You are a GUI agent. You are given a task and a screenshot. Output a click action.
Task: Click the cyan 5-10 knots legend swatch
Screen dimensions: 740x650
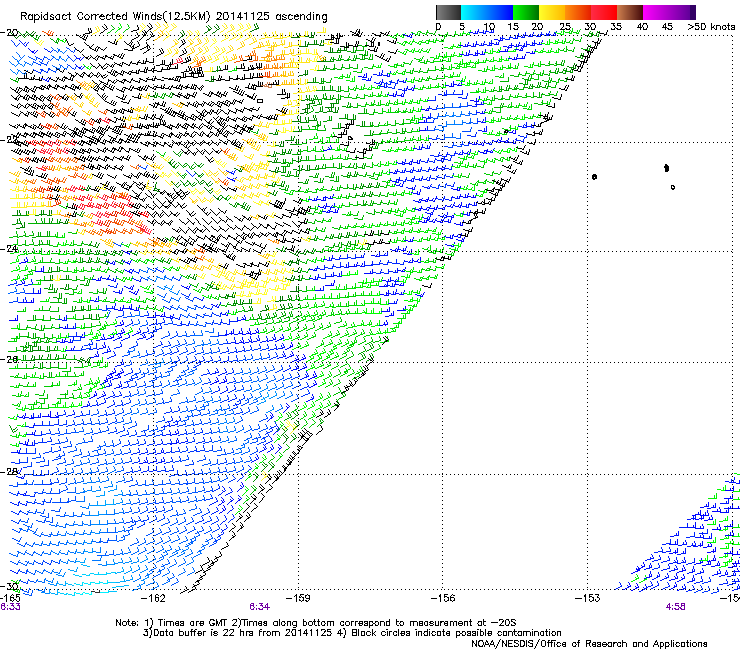click(x=474, y=12)
